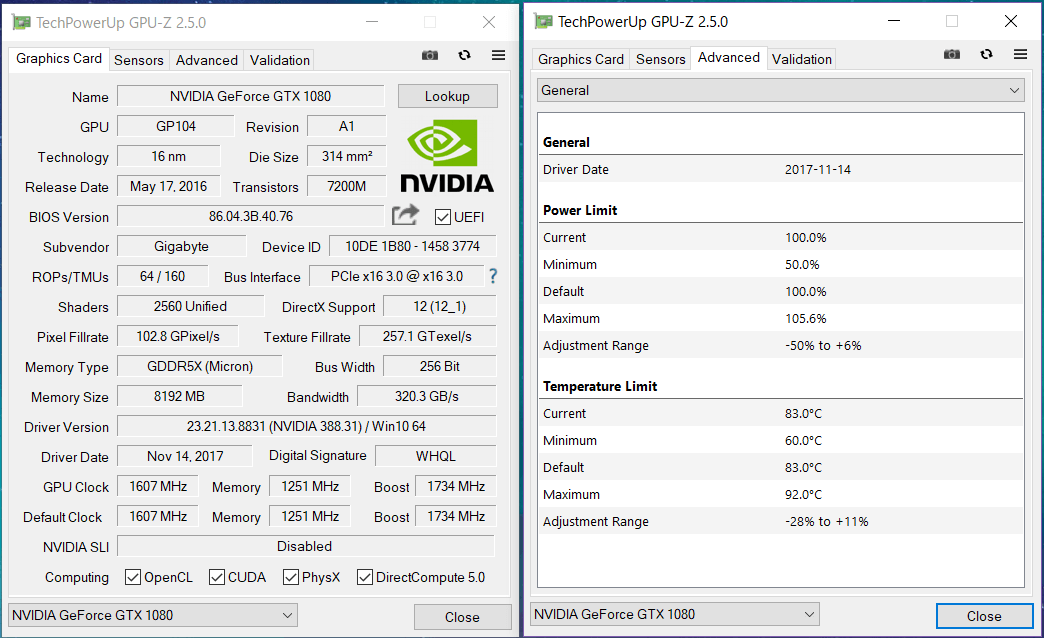1044x638 pixels.
Task: Minimize the left GPU-Z window
Action: [x=372, y=22]
